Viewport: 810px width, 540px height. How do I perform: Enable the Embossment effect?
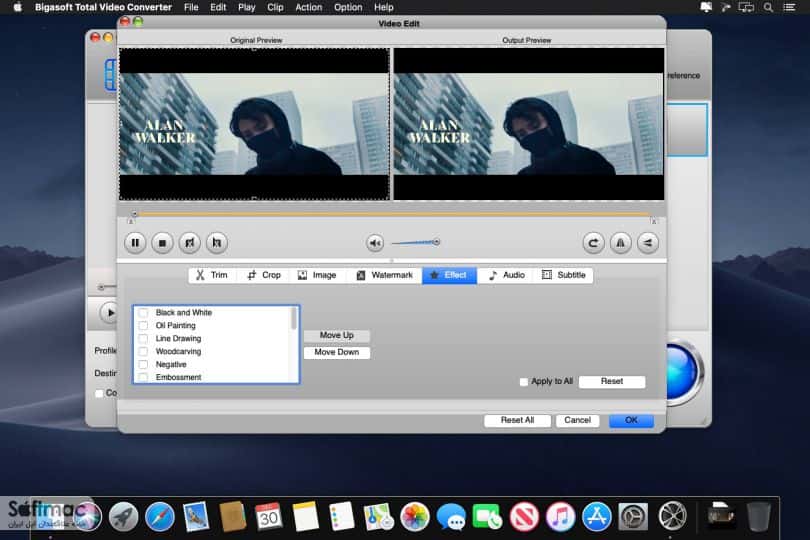(x=144, y=377)
